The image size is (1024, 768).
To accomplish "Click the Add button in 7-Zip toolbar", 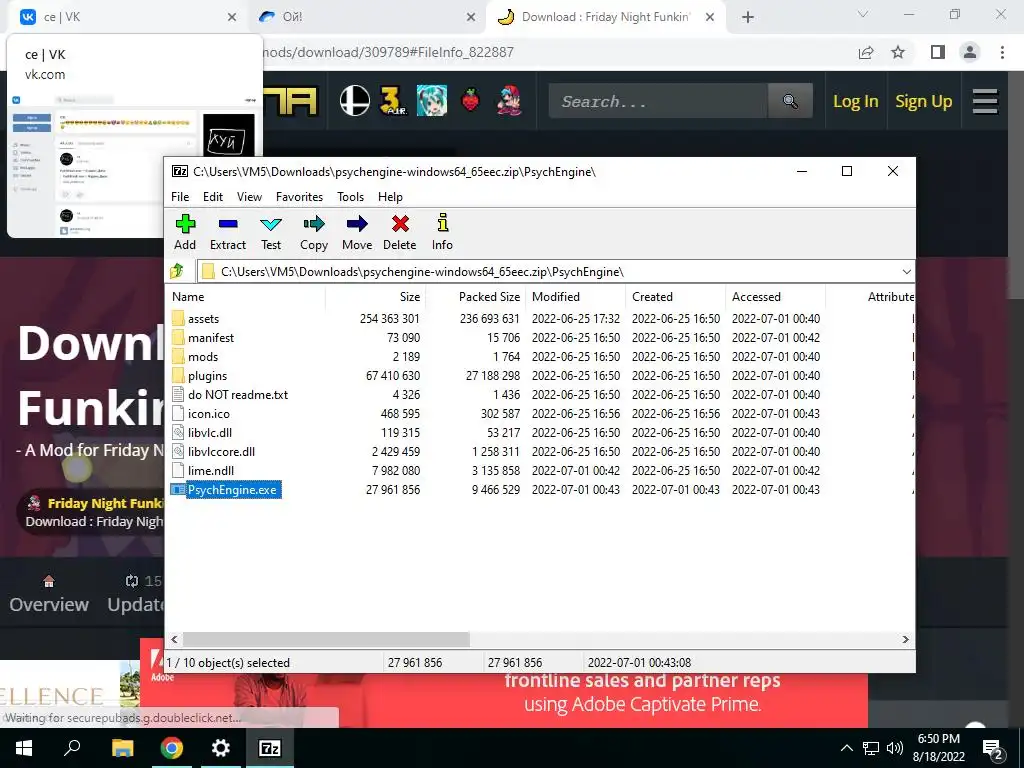I will coord(185,232).
